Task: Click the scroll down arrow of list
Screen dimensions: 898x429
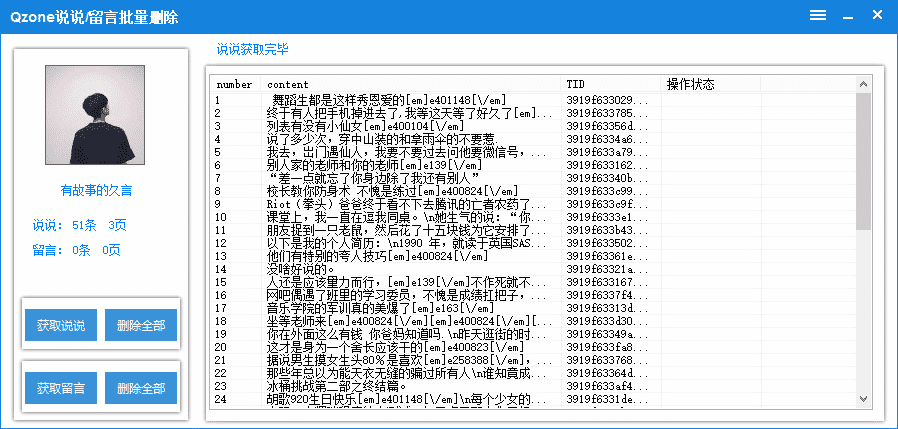Action: [x=864, y=399]
